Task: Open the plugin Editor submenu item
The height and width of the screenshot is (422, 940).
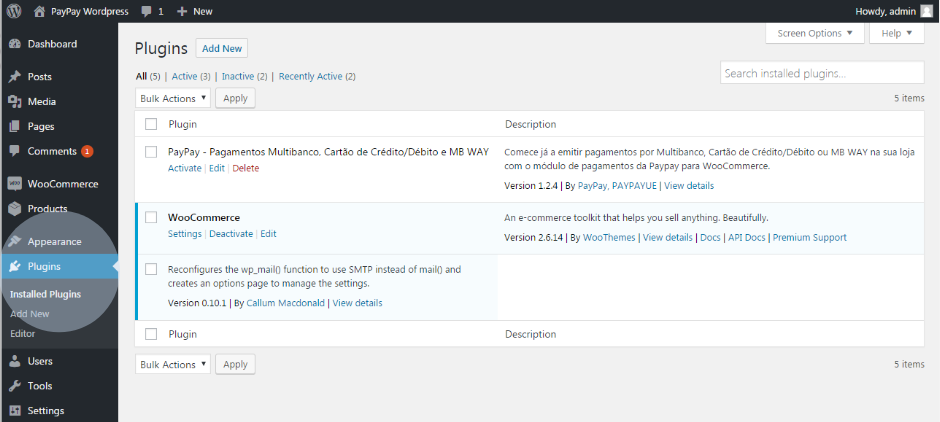Action: click(23, 334)
